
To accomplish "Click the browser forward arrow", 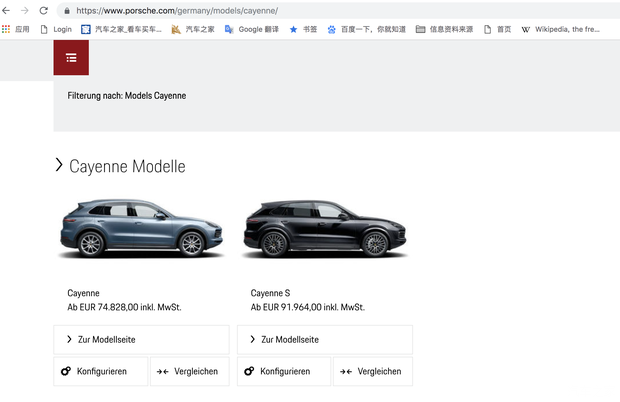I will (25, 10).
